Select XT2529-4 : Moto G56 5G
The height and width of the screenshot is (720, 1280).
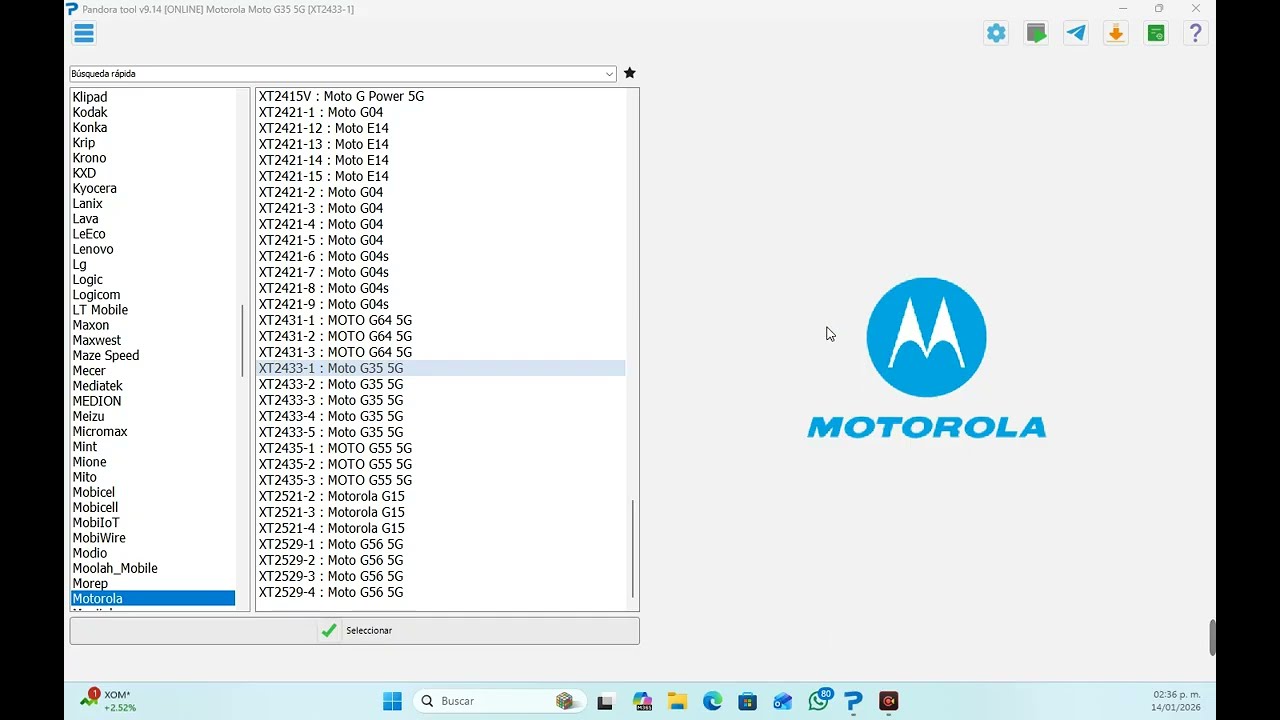click(x=331, y=592)
